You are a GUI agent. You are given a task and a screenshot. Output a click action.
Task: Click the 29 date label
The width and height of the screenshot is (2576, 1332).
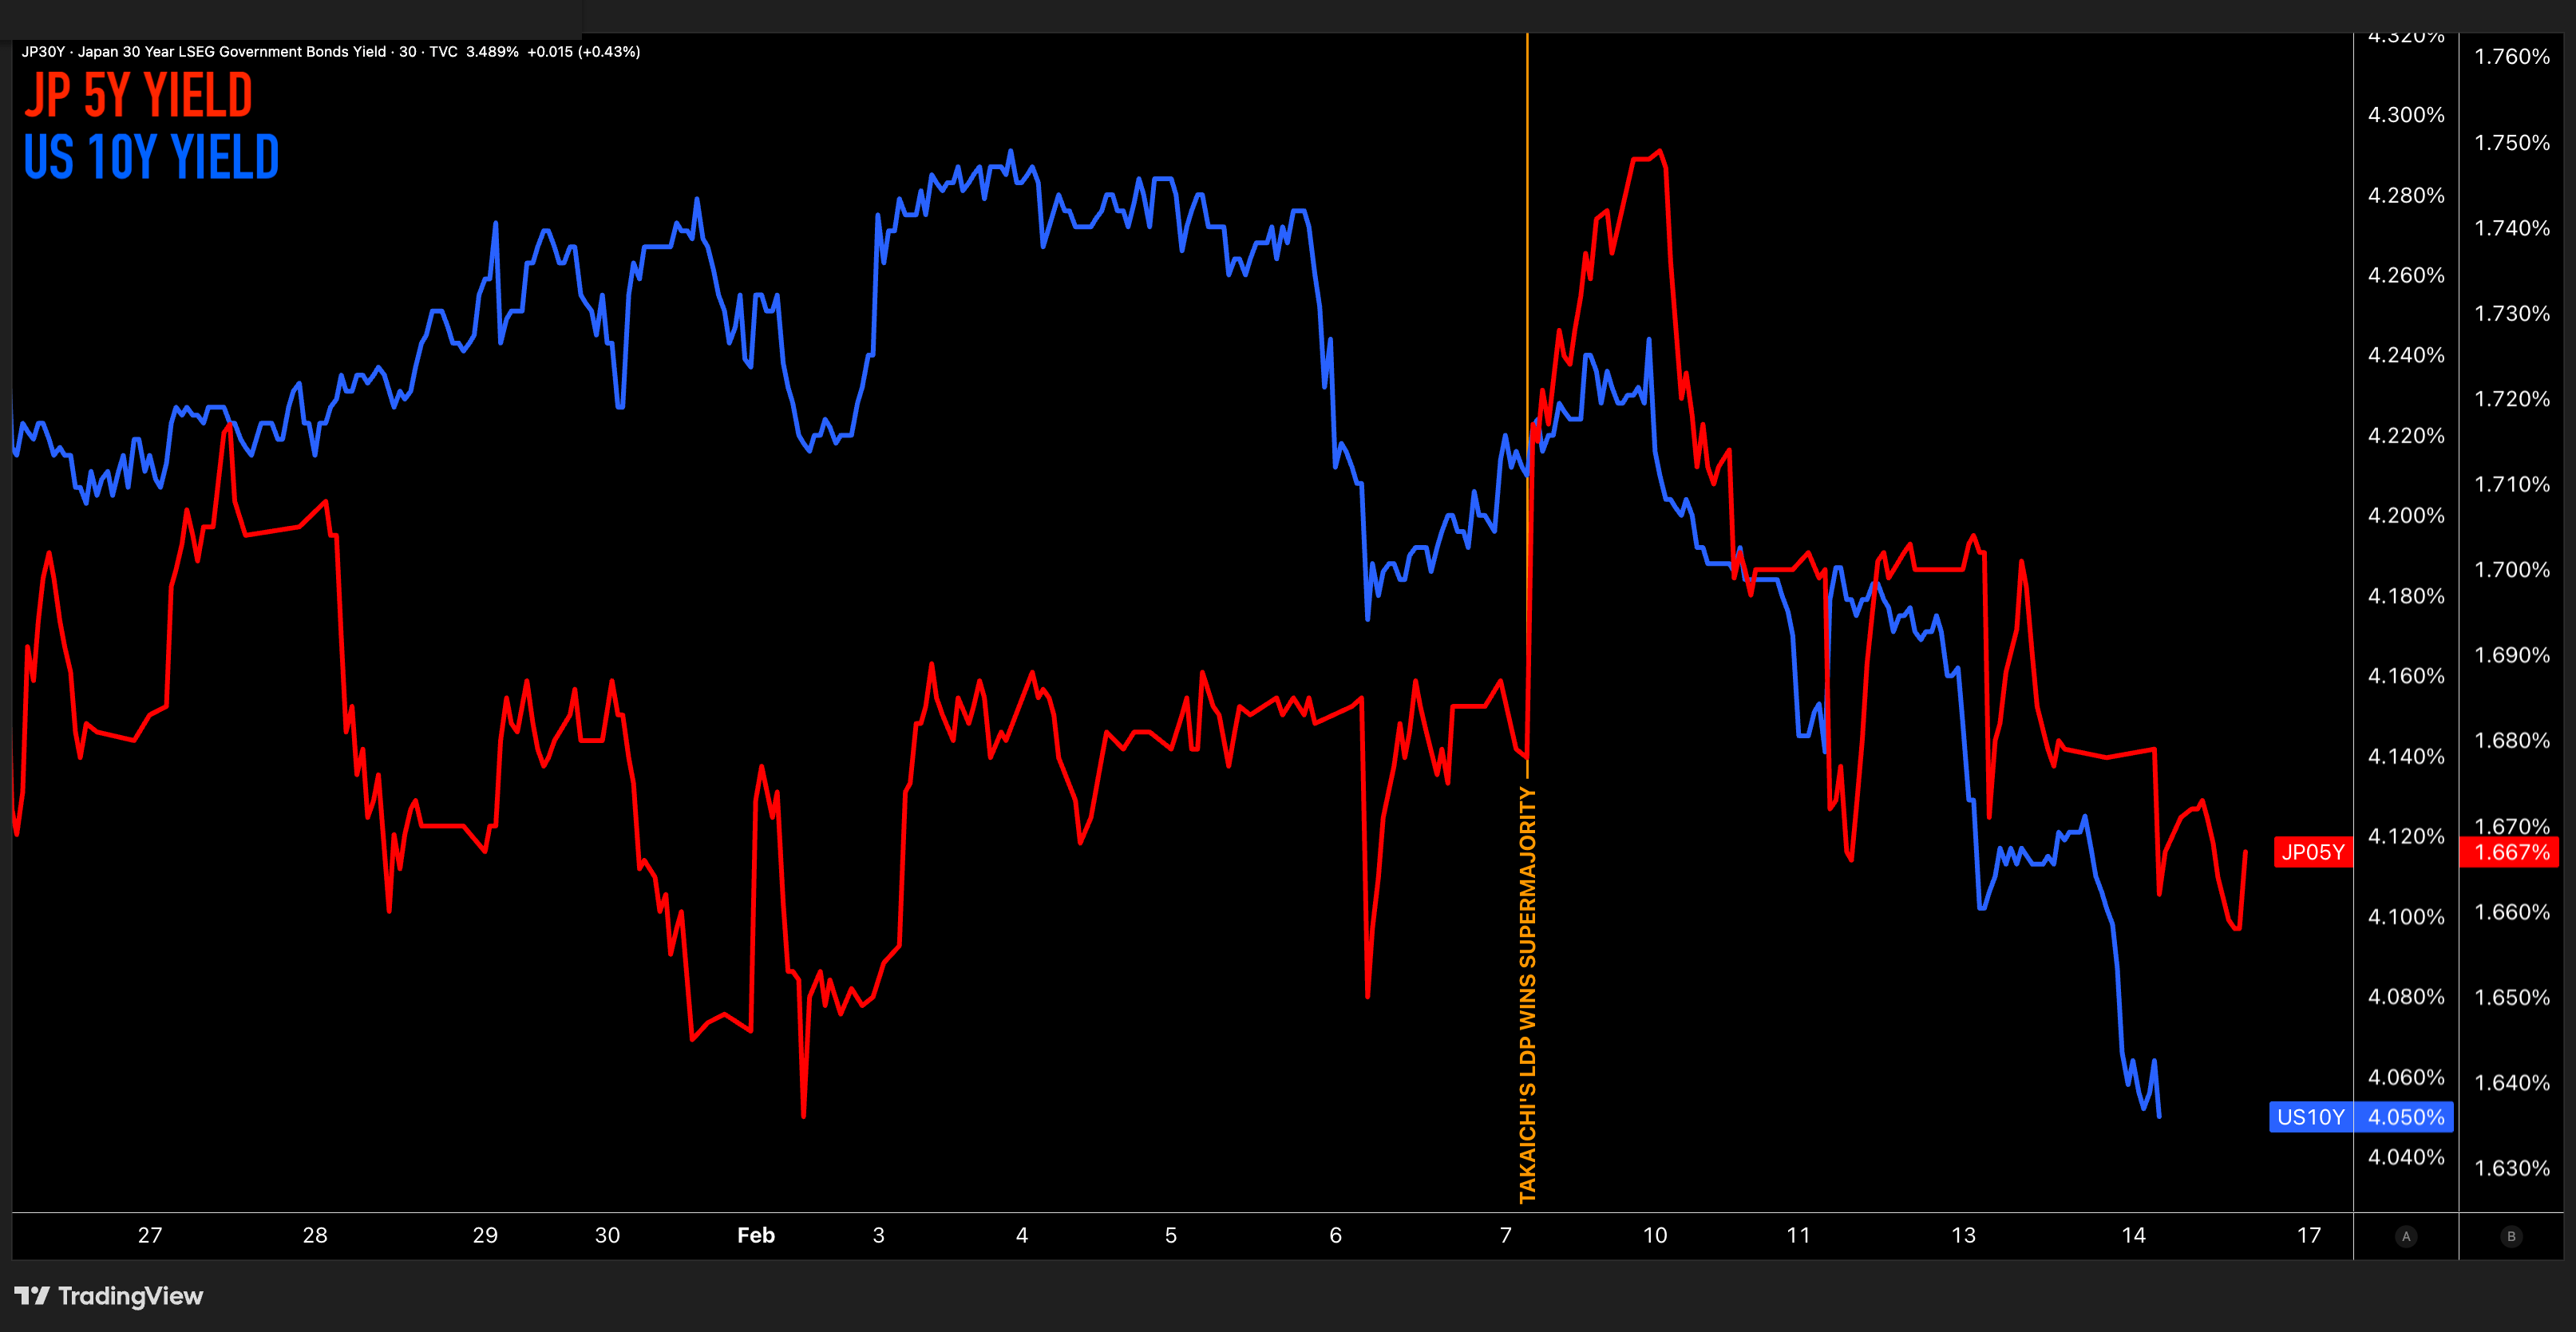[485, 1235]
